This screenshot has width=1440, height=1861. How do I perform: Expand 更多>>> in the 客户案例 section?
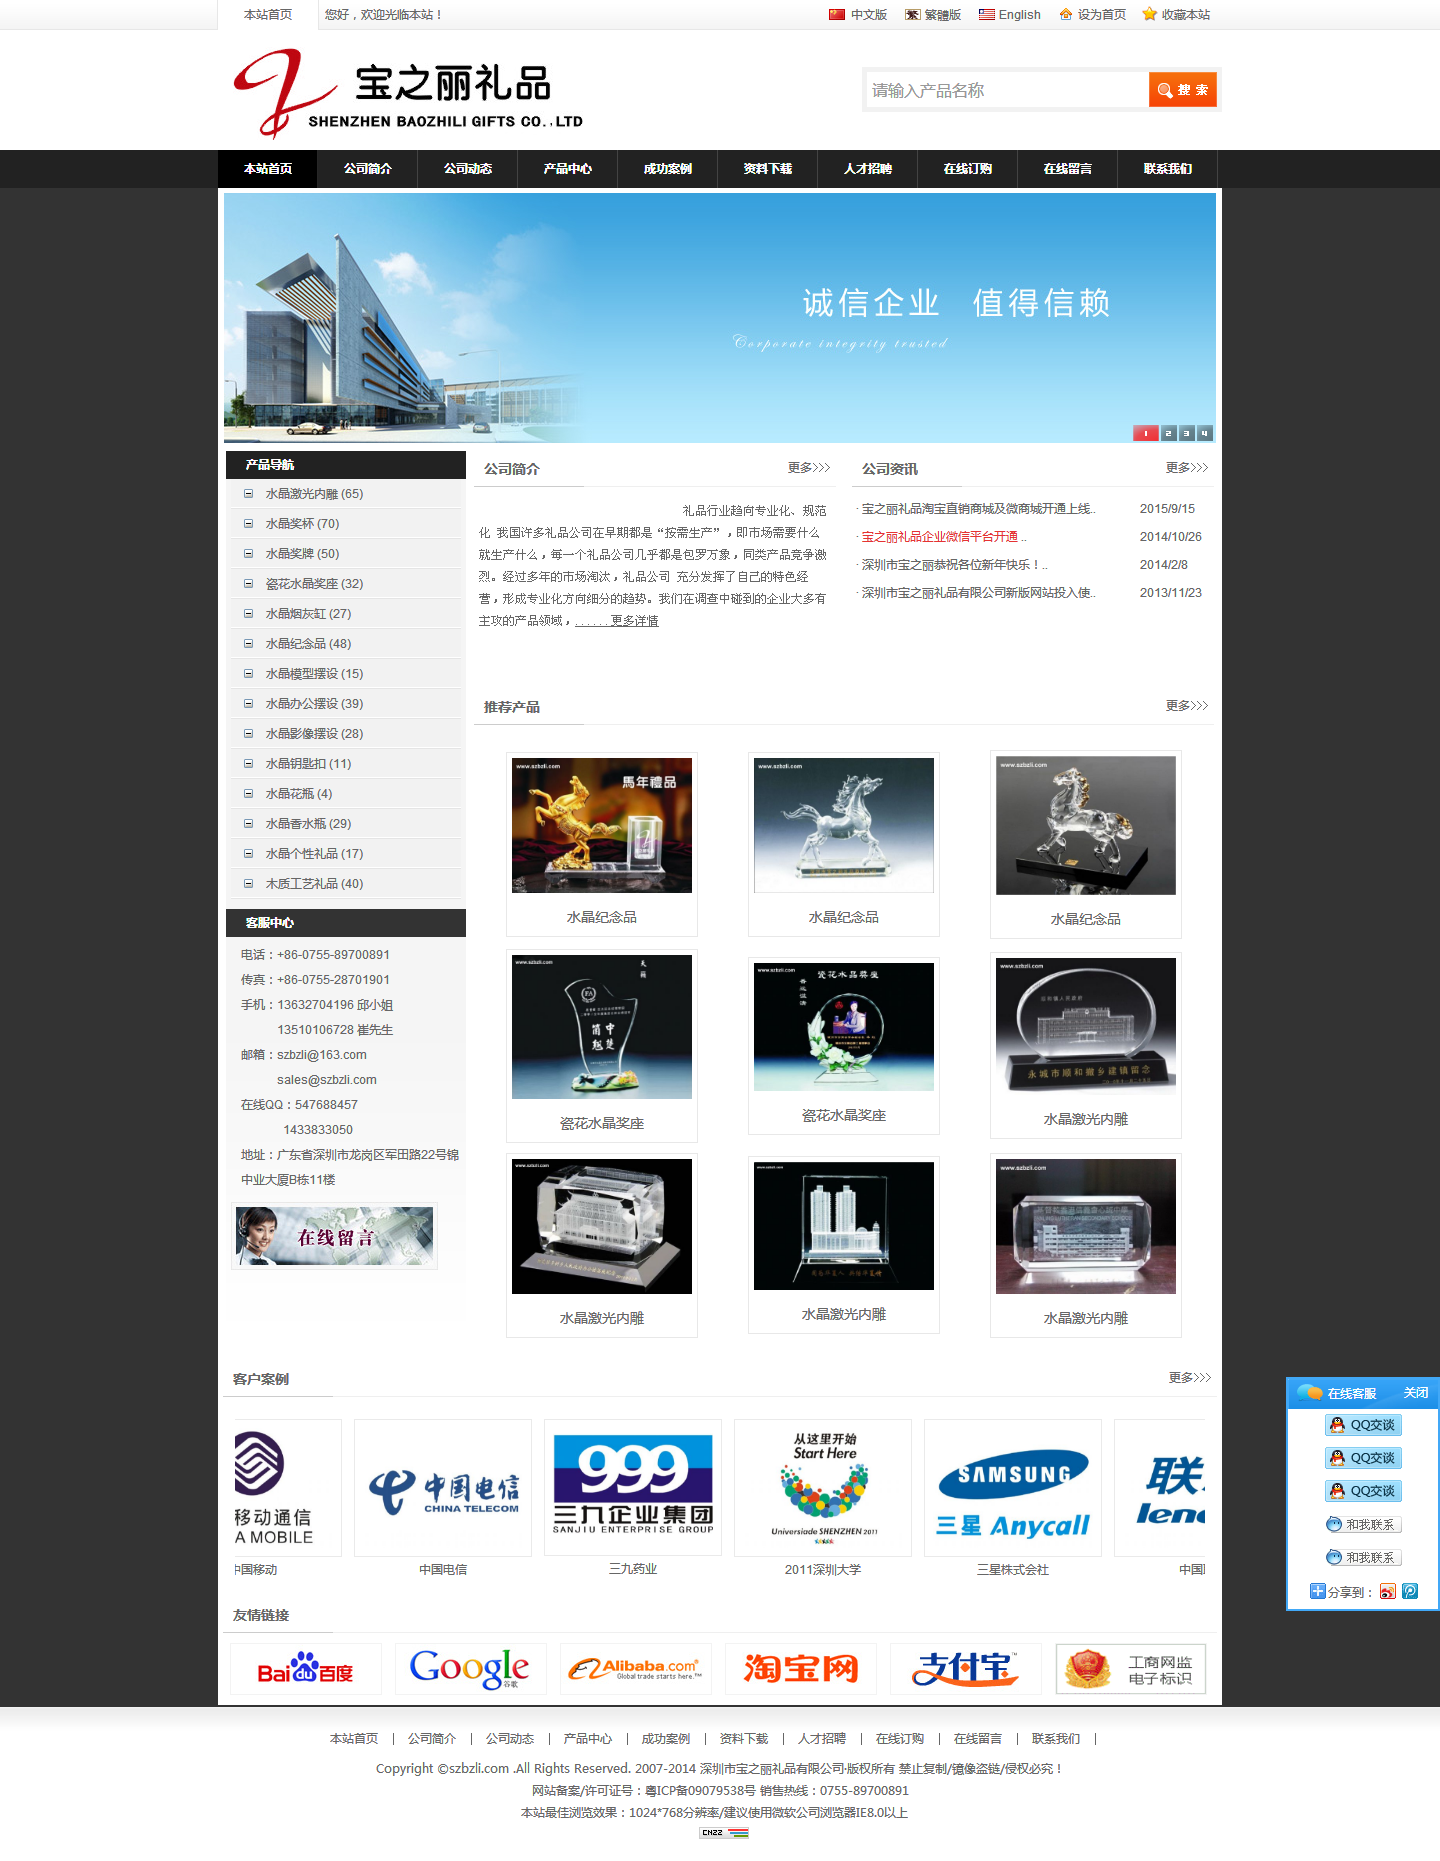pyautogui.click(x=1190, y=1378)
